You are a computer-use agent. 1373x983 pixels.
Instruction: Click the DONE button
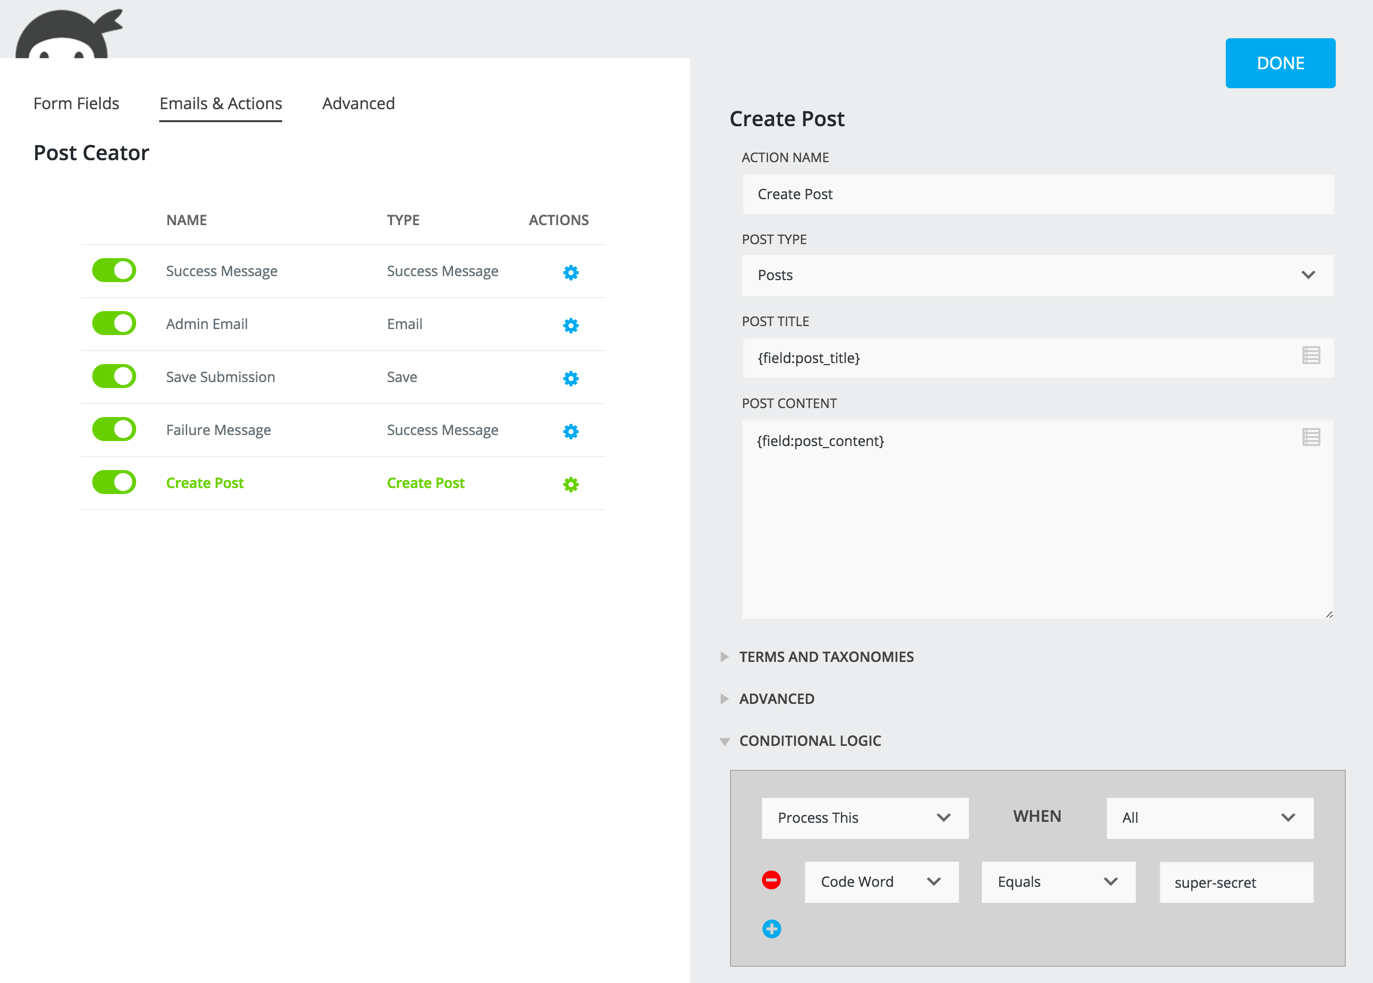point(1280,62)
